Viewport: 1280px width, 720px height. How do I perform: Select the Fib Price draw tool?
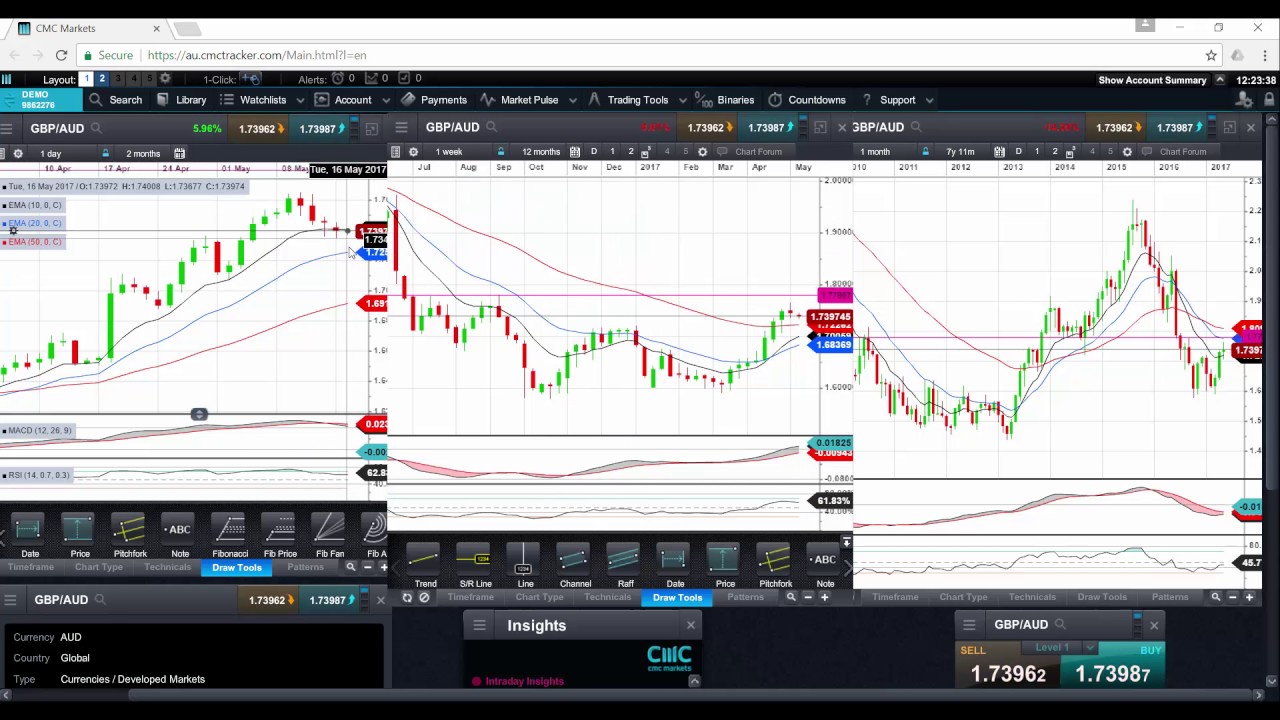pos(279,536)
